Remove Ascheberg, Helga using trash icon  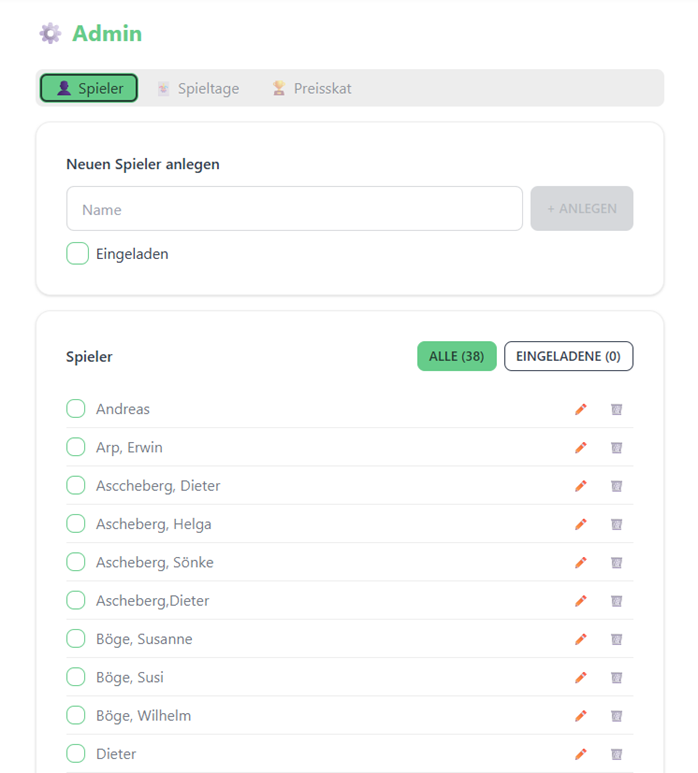[x=616, y=524]
